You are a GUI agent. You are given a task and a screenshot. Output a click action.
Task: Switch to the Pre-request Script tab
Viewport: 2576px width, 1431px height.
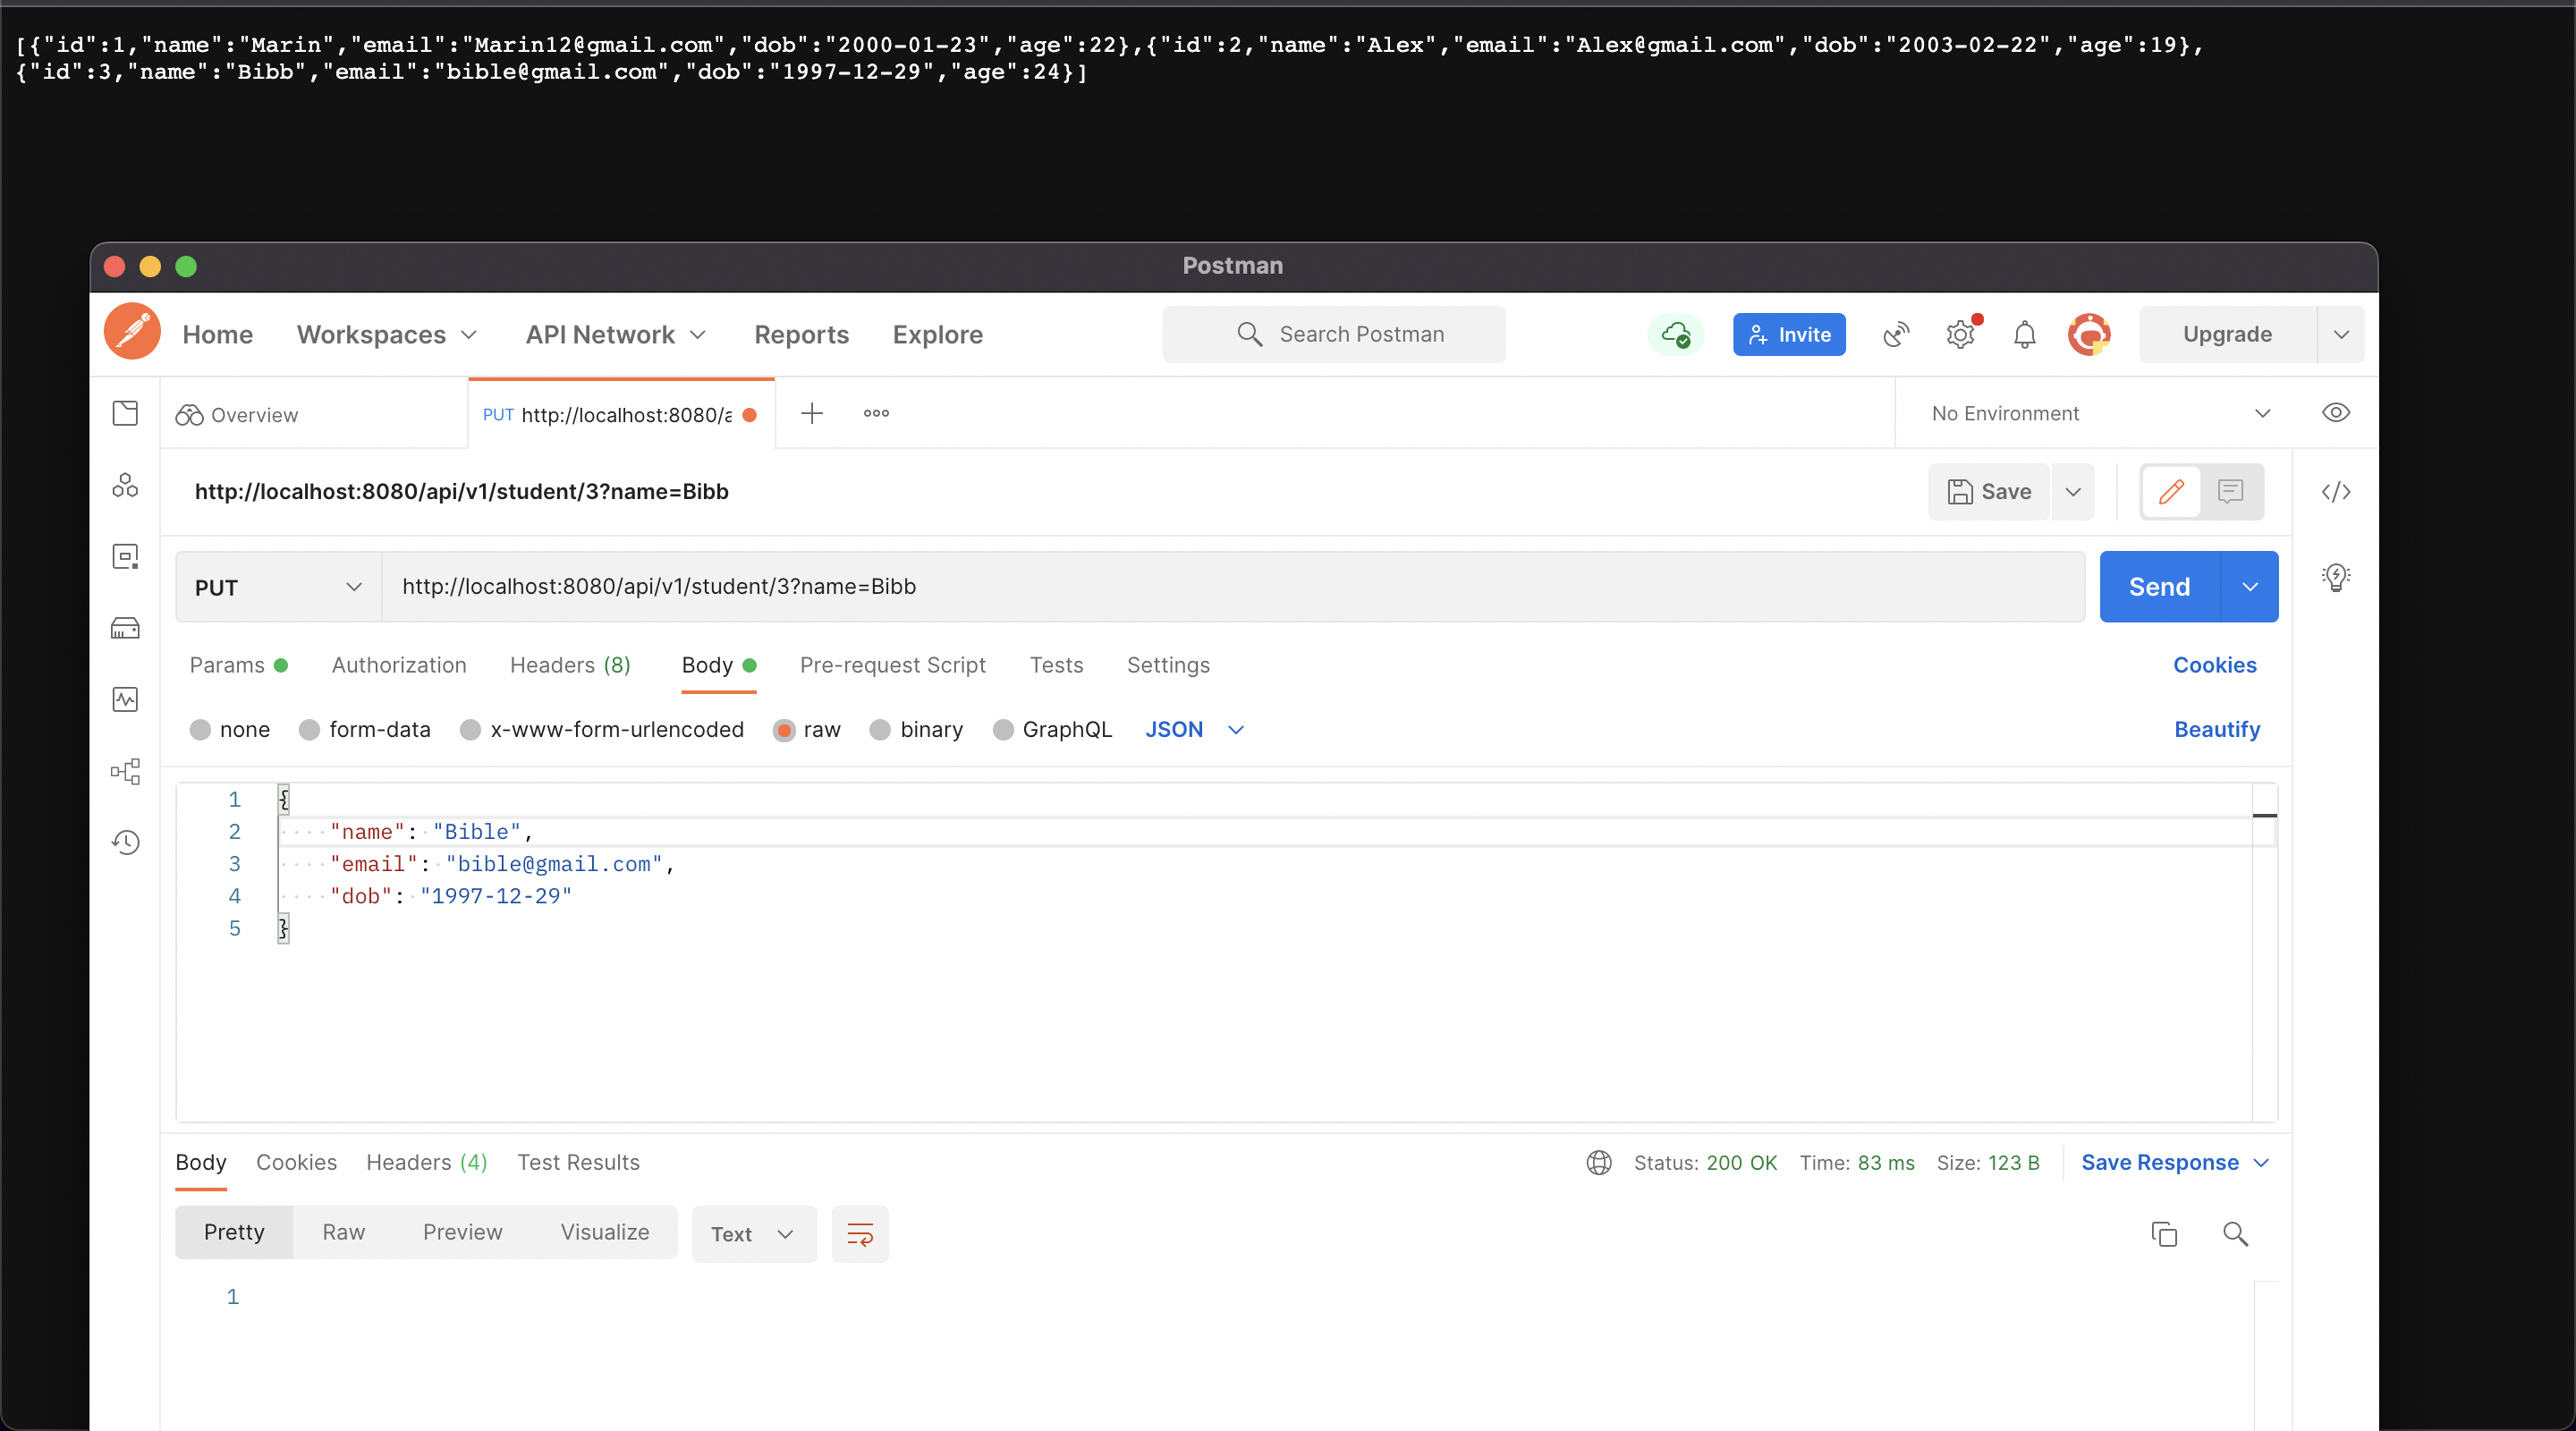(892, 665)
